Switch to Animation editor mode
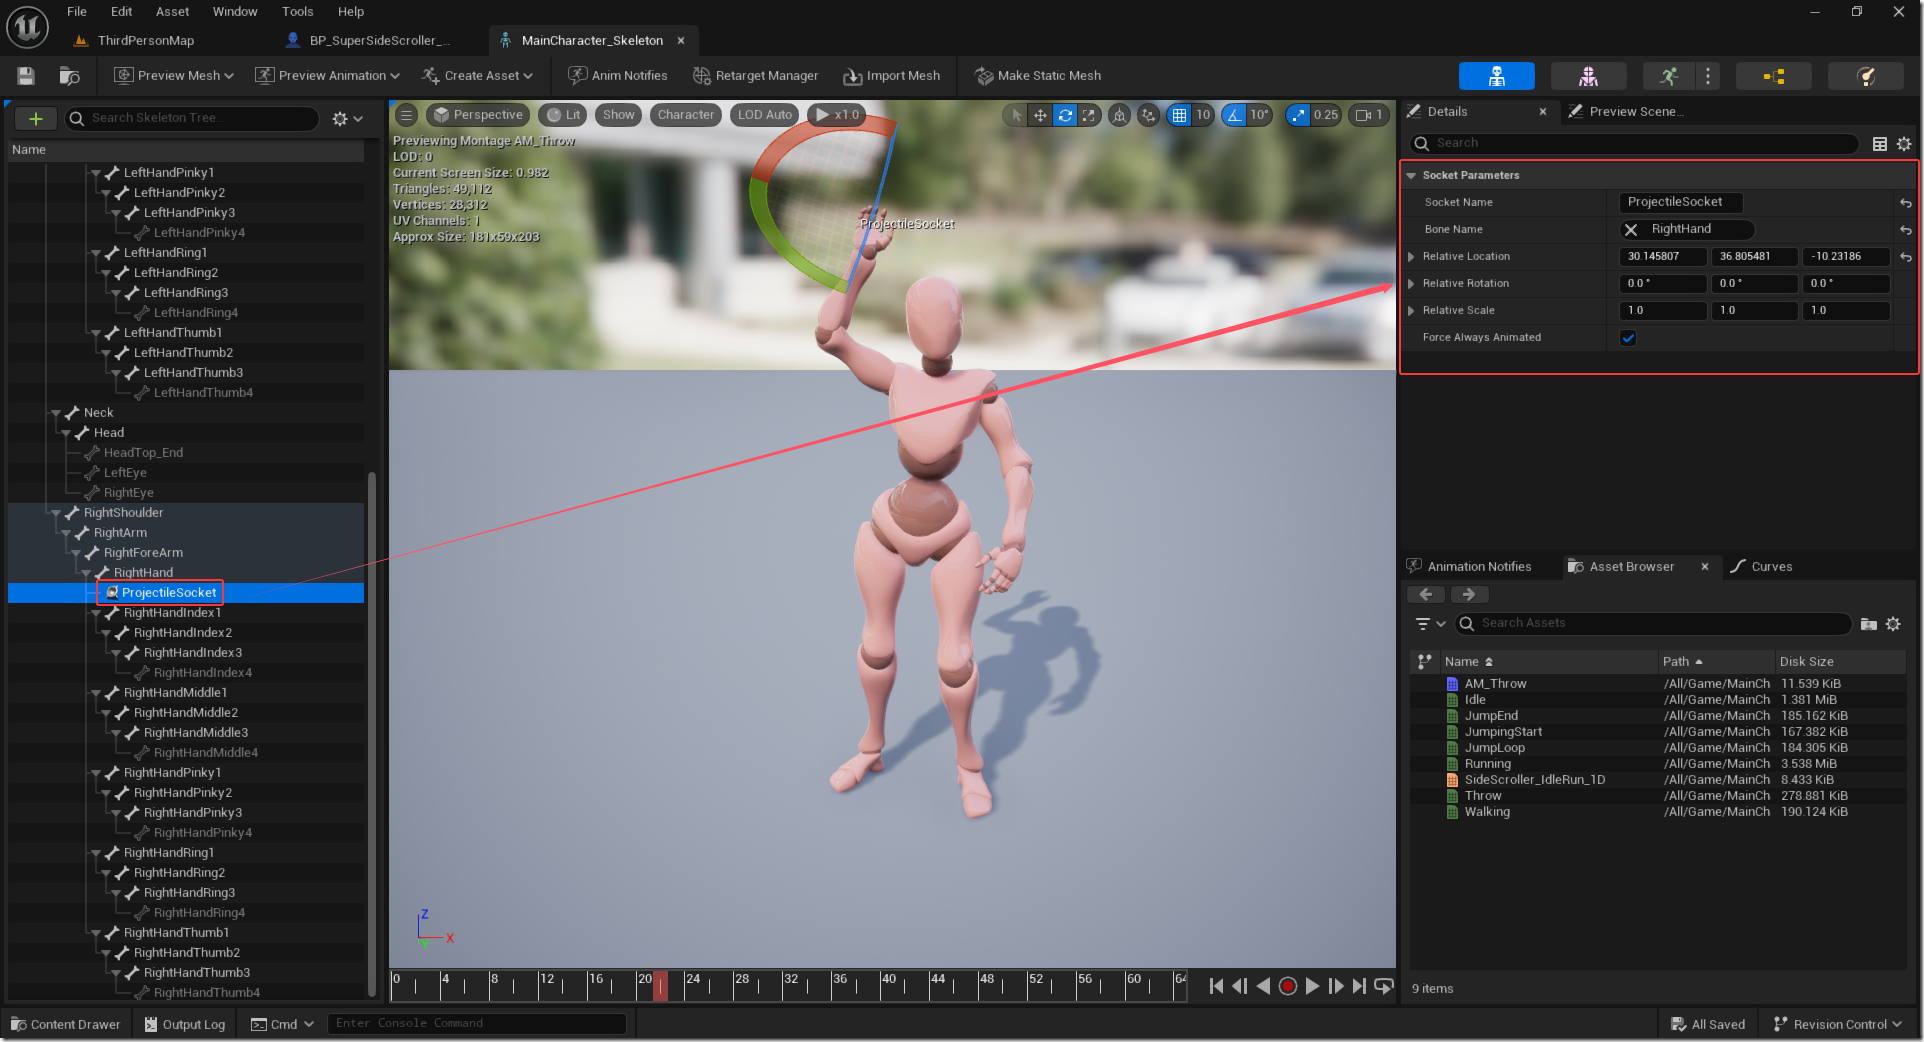This screenshot has width=1924, height=1042. [1669, 76]
